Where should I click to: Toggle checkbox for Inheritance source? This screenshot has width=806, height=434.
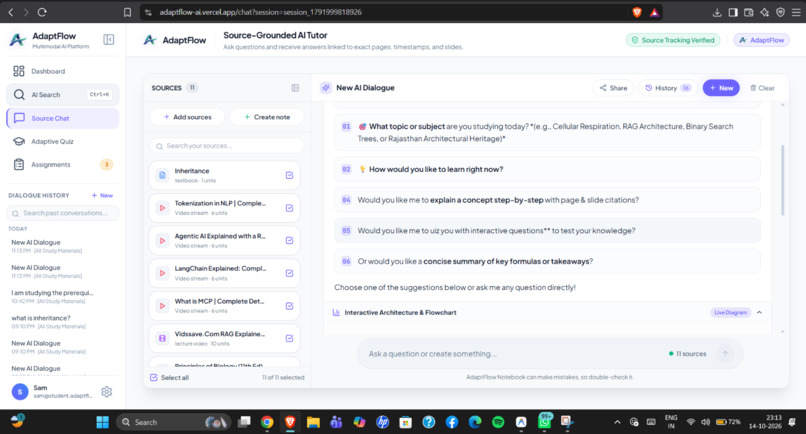pyautogui.click(x=289, y=175)
